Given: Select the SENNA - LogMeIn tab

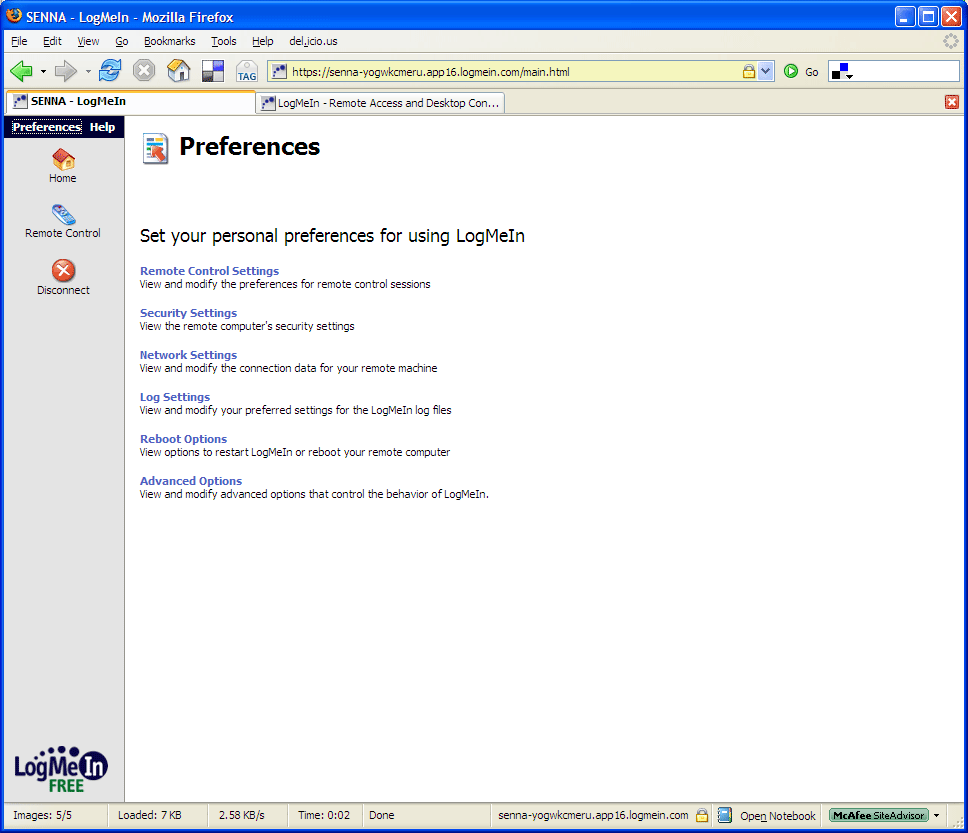Looking at the screenshot, I should 130,101.
